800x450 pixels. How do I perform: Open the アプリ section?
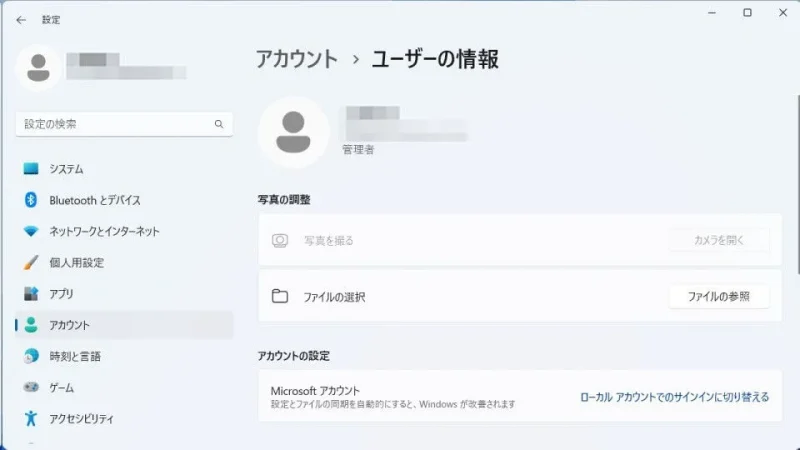124,293
